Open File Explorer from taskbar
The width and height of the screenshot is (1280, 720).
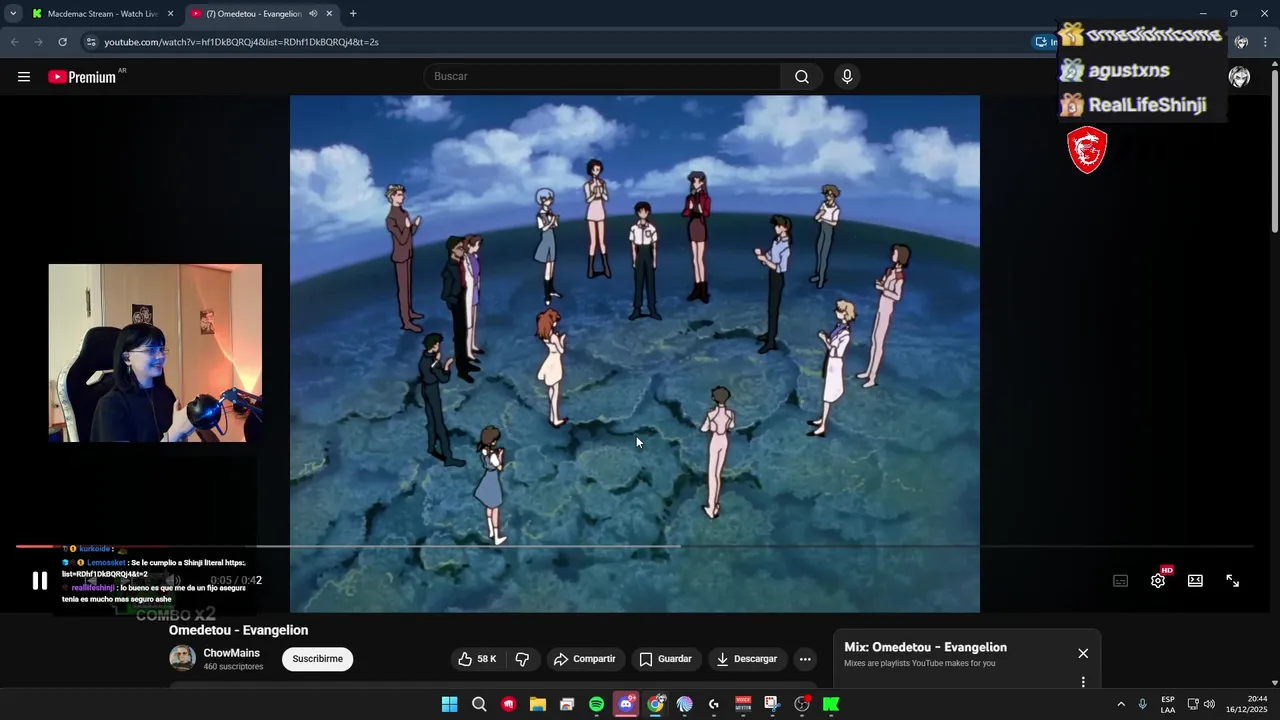537,704
